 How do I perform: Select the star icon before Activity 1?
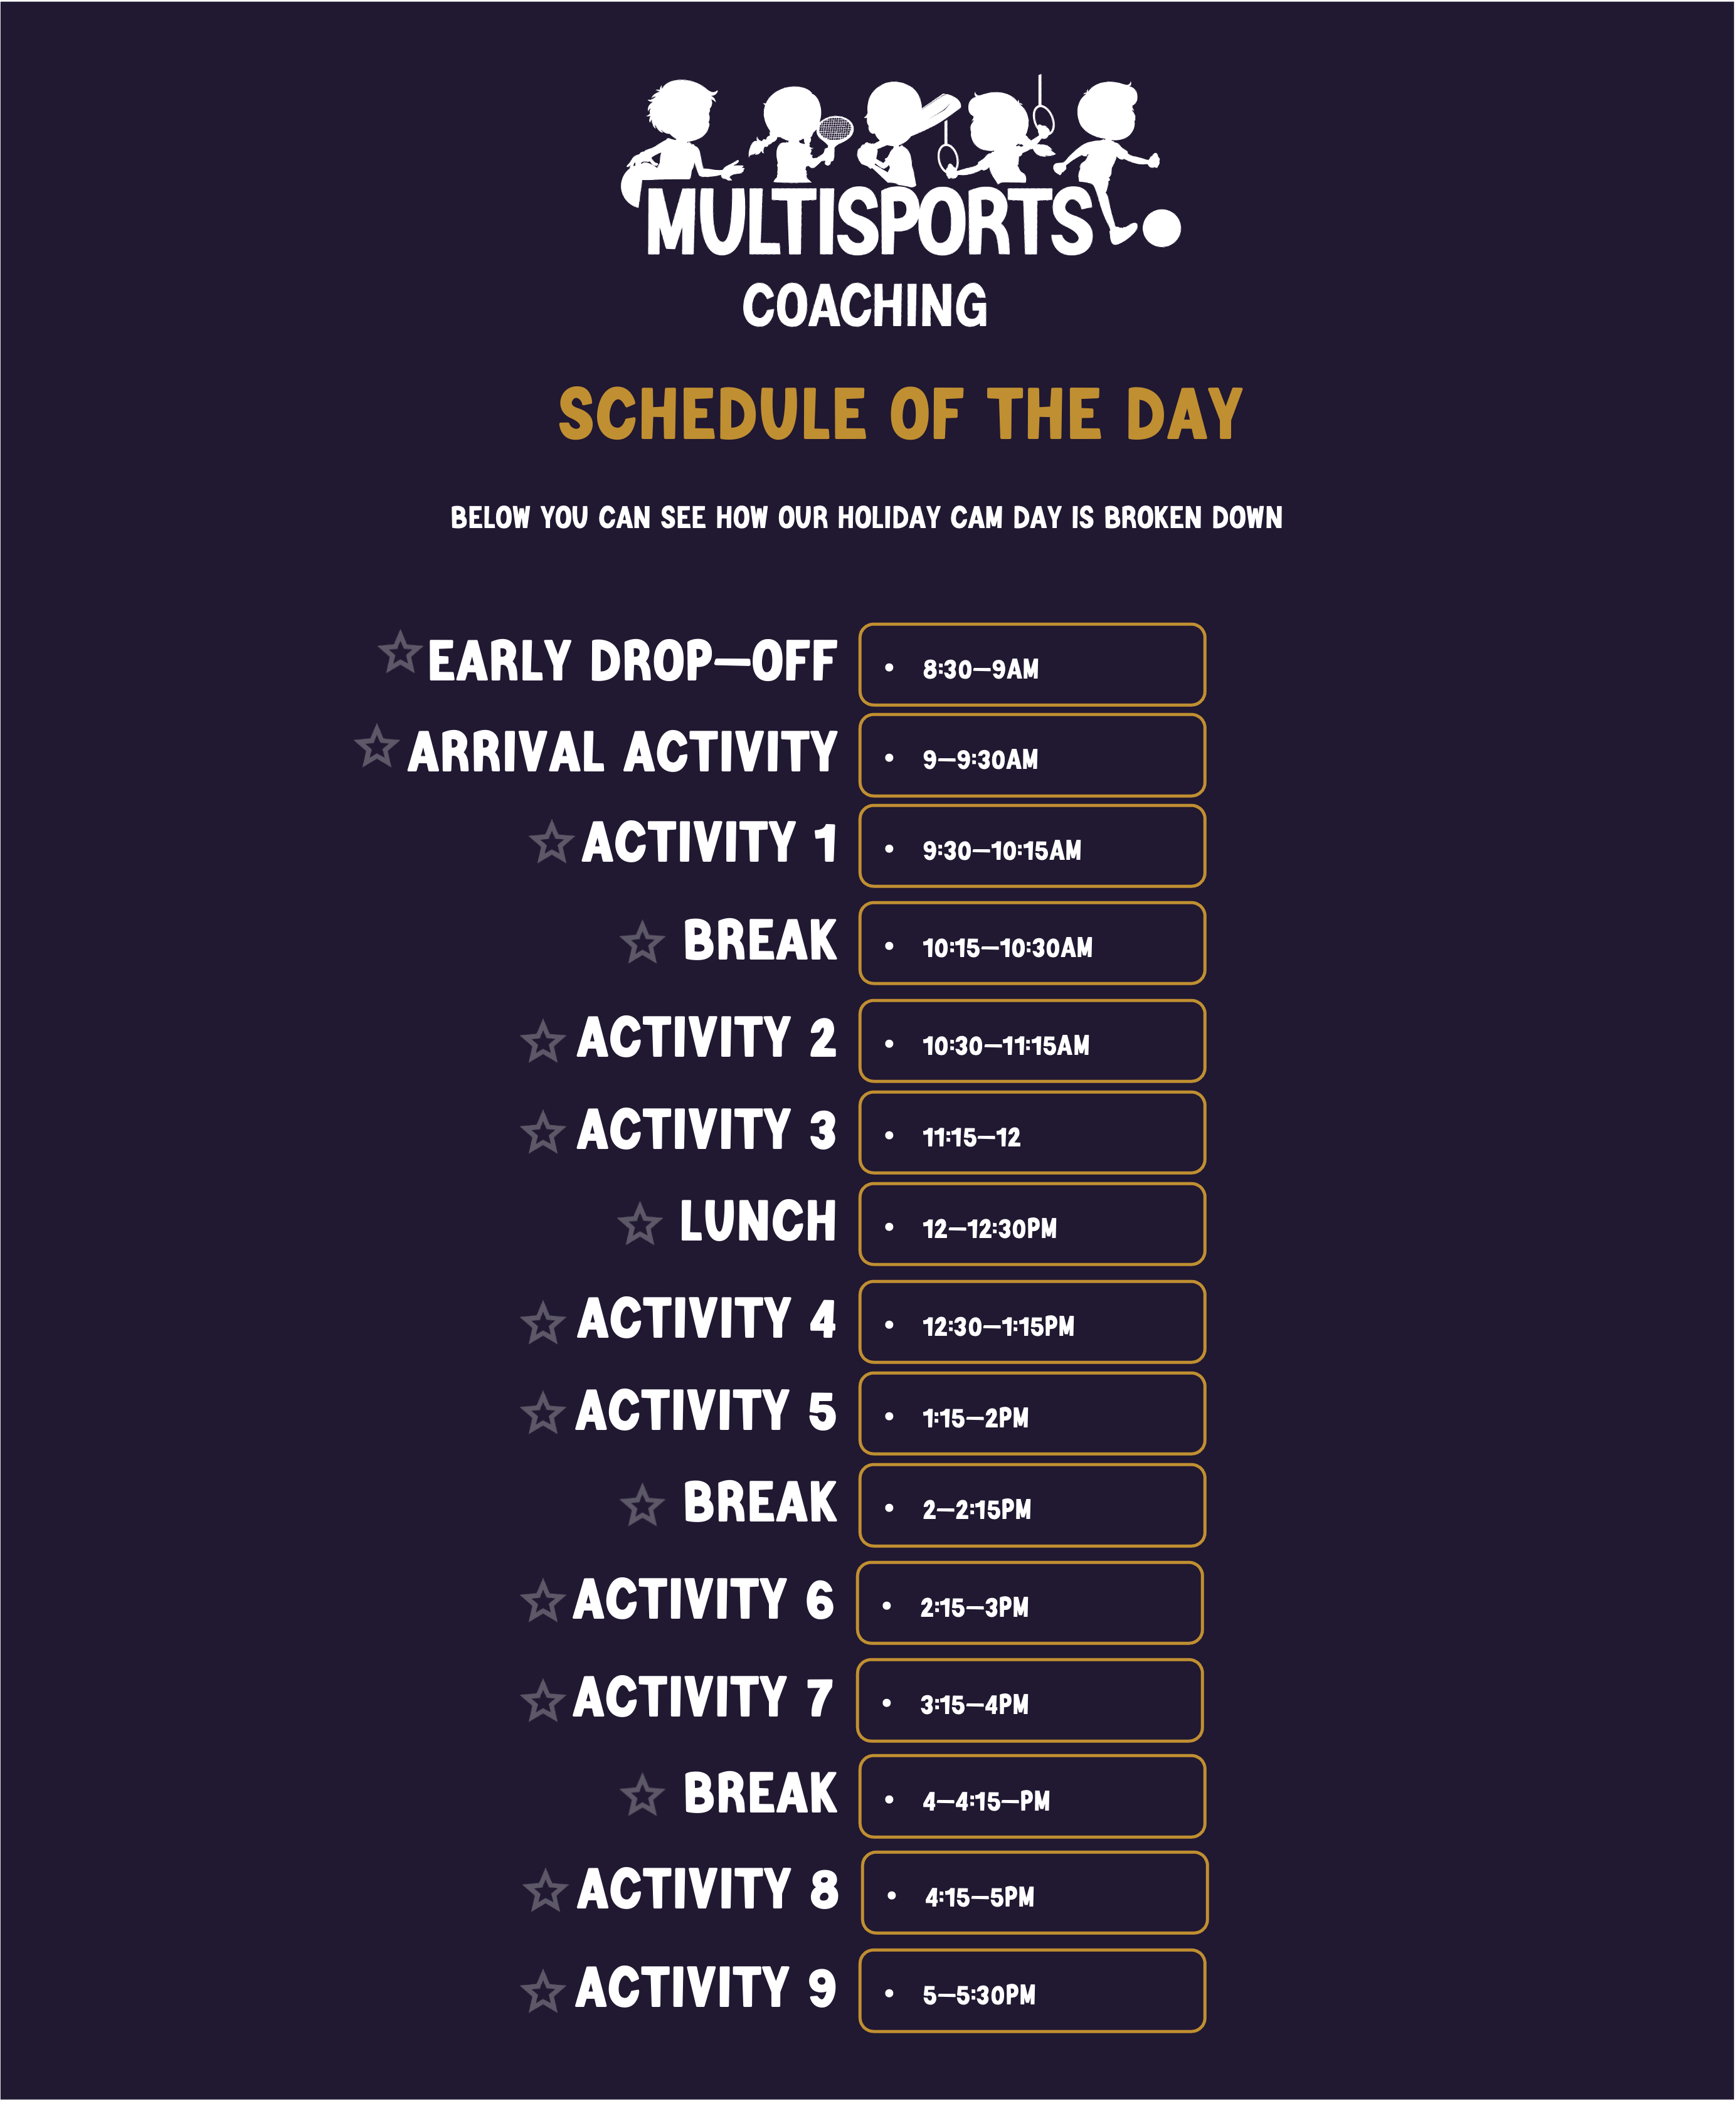[552, 842]
